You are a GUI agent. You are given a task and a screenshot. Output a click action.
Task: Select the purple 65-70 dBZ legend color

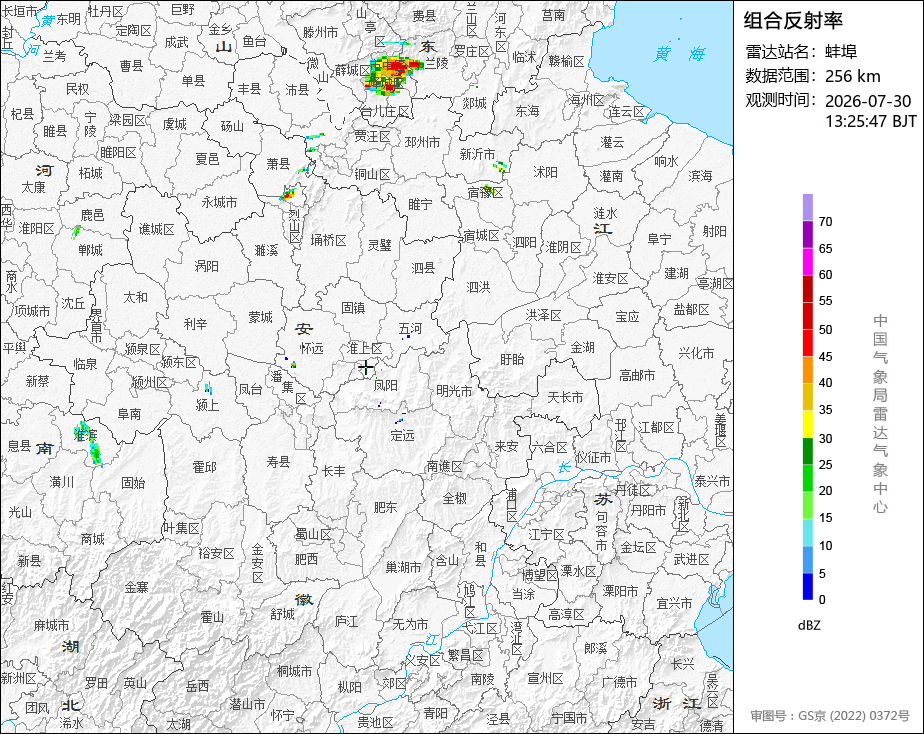click(807, 234)
